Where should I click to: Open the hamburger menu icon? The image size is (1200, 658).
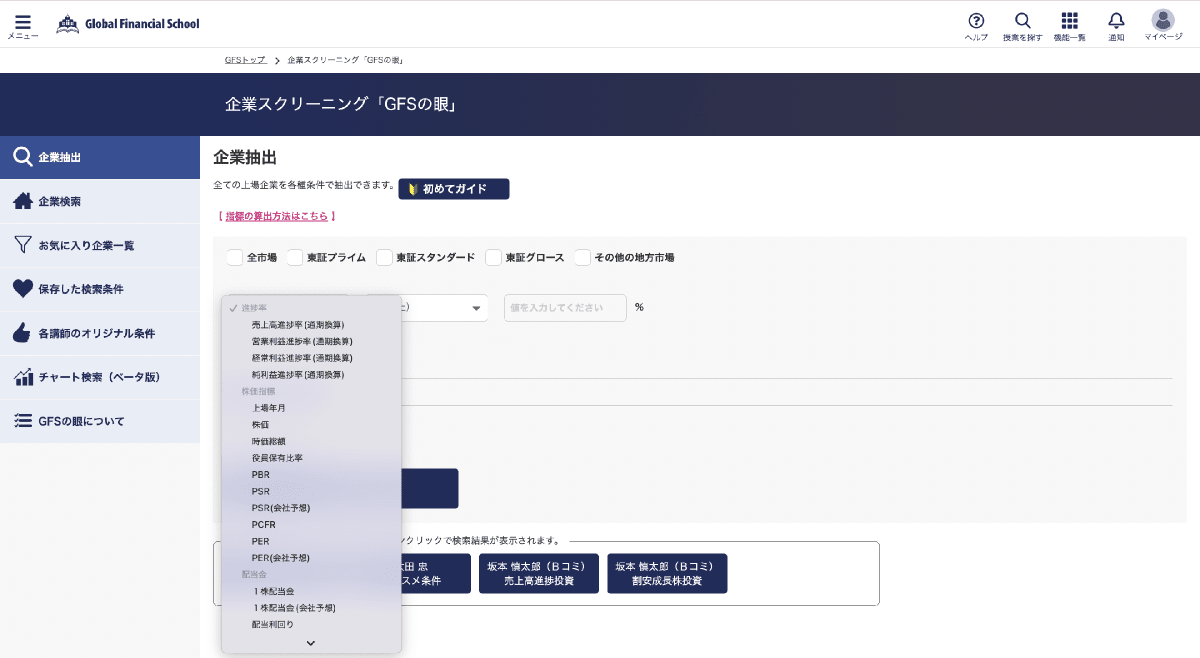(x=23, y=21)
